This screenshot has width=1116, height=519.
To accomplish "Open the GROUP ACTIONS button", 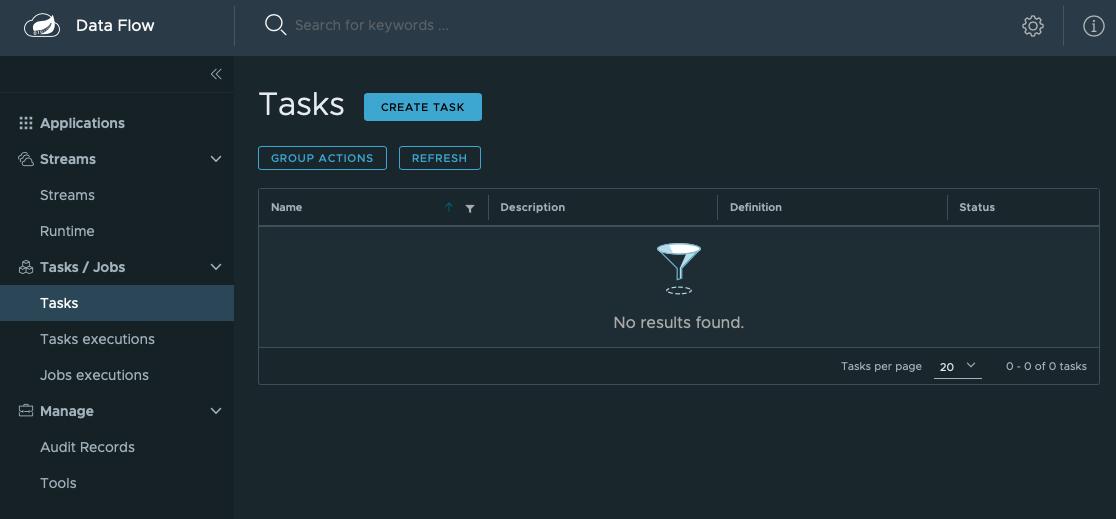I will point(322,158).
